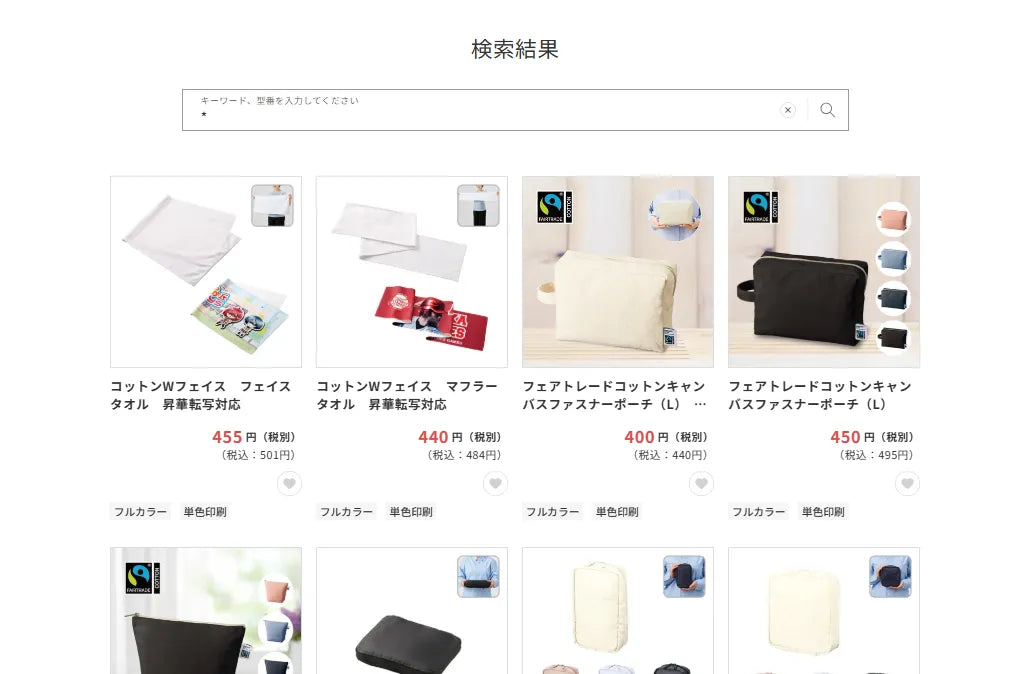Select light blue color swatch on black pouch
The width and height of the screenshot is (1024, 674).
[893, 259]
